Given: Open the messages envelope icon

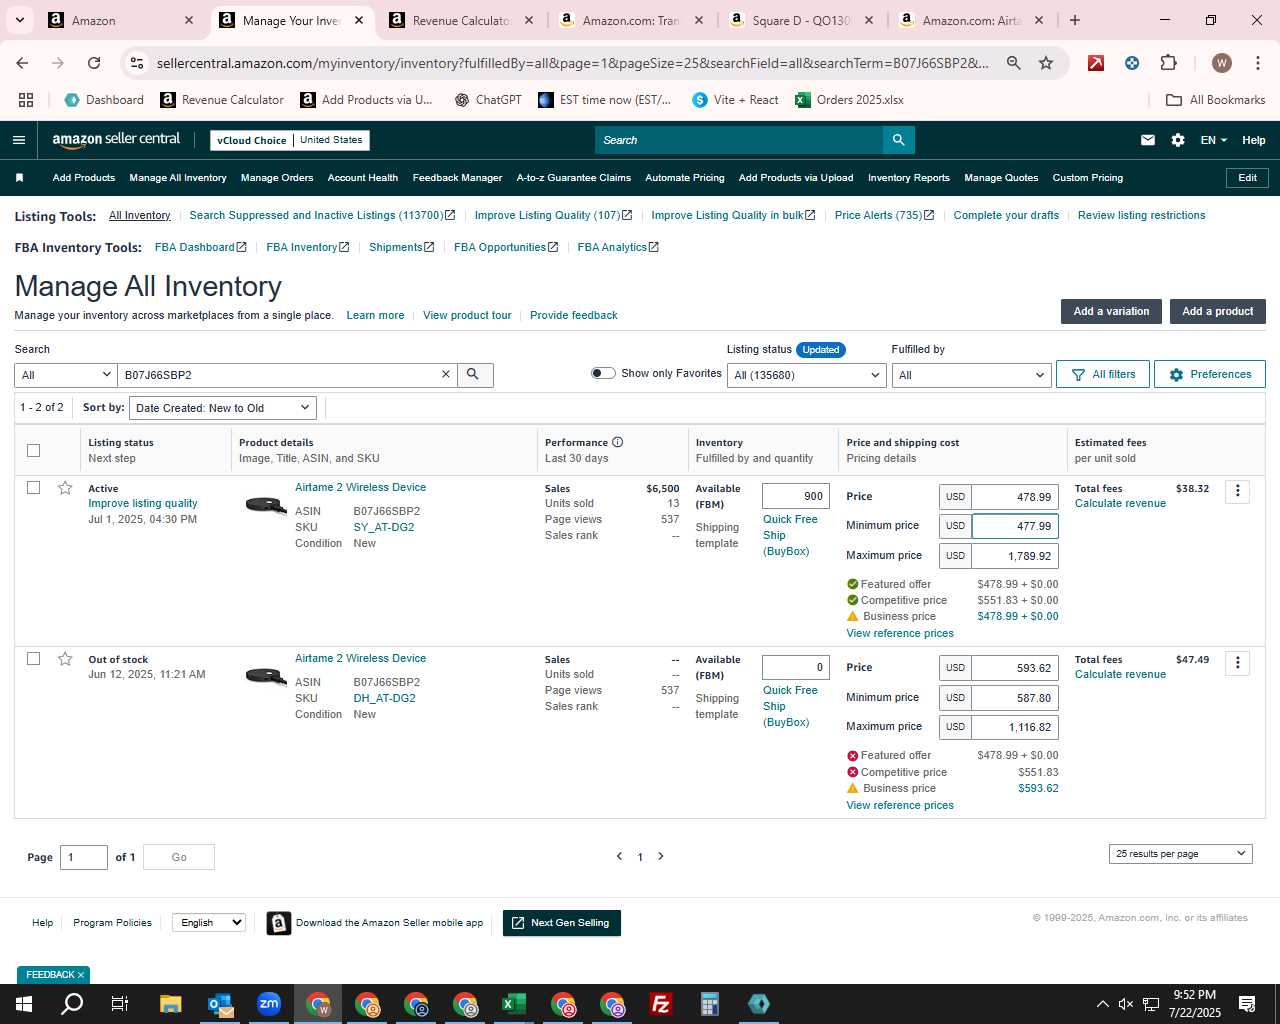Looking at the screenshot, I should point(1148,140).
